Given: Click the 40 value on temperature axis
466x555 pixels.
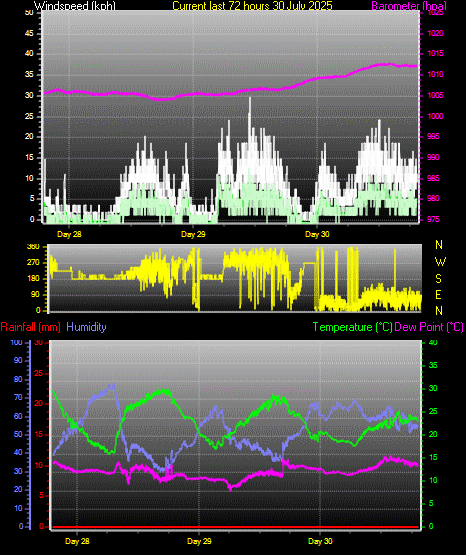Looking at the screenshot, I should coord(433,342).
